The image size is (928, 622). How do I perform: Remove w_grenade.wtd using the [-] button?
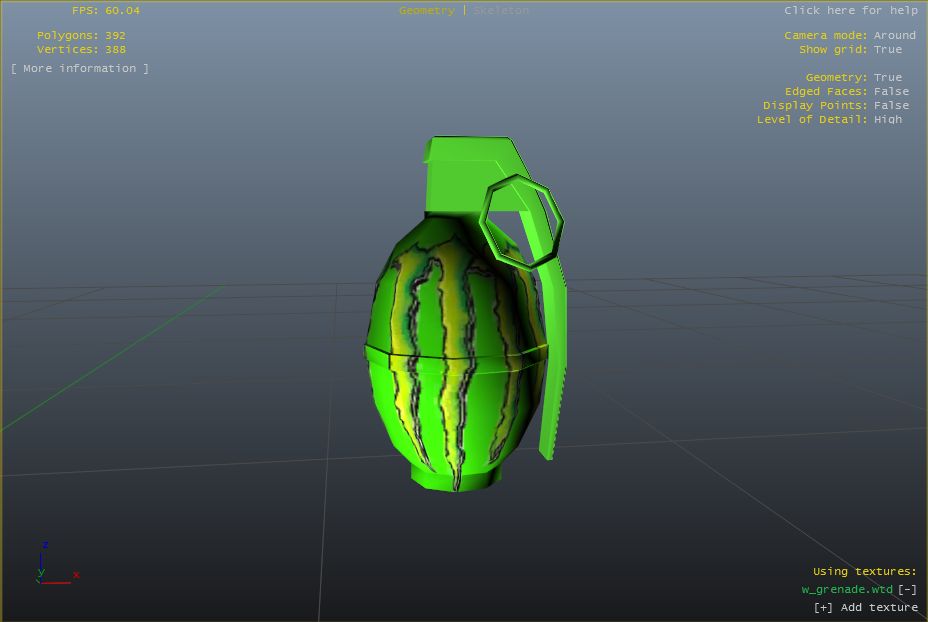point(907,589)
